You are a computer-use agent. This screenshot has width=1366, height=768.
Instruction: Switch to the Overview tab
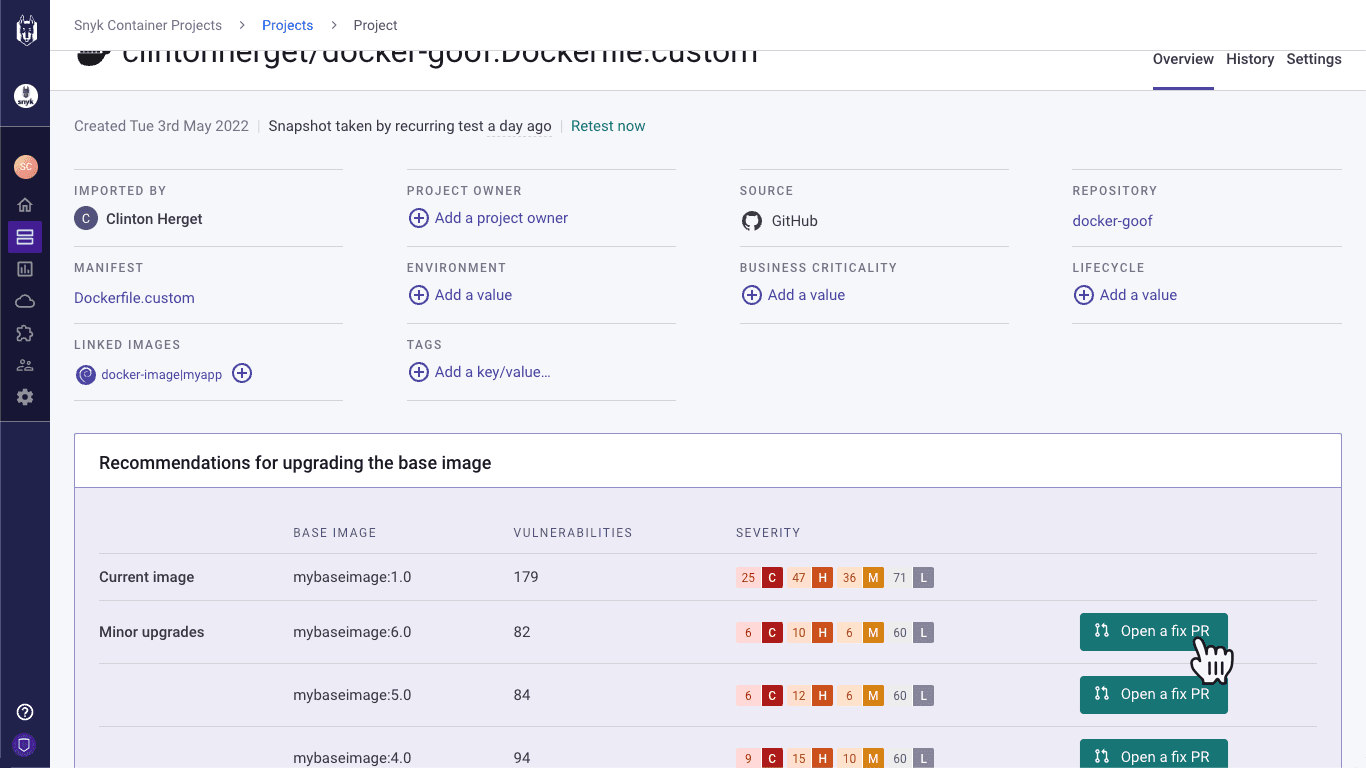(1183, 60)
